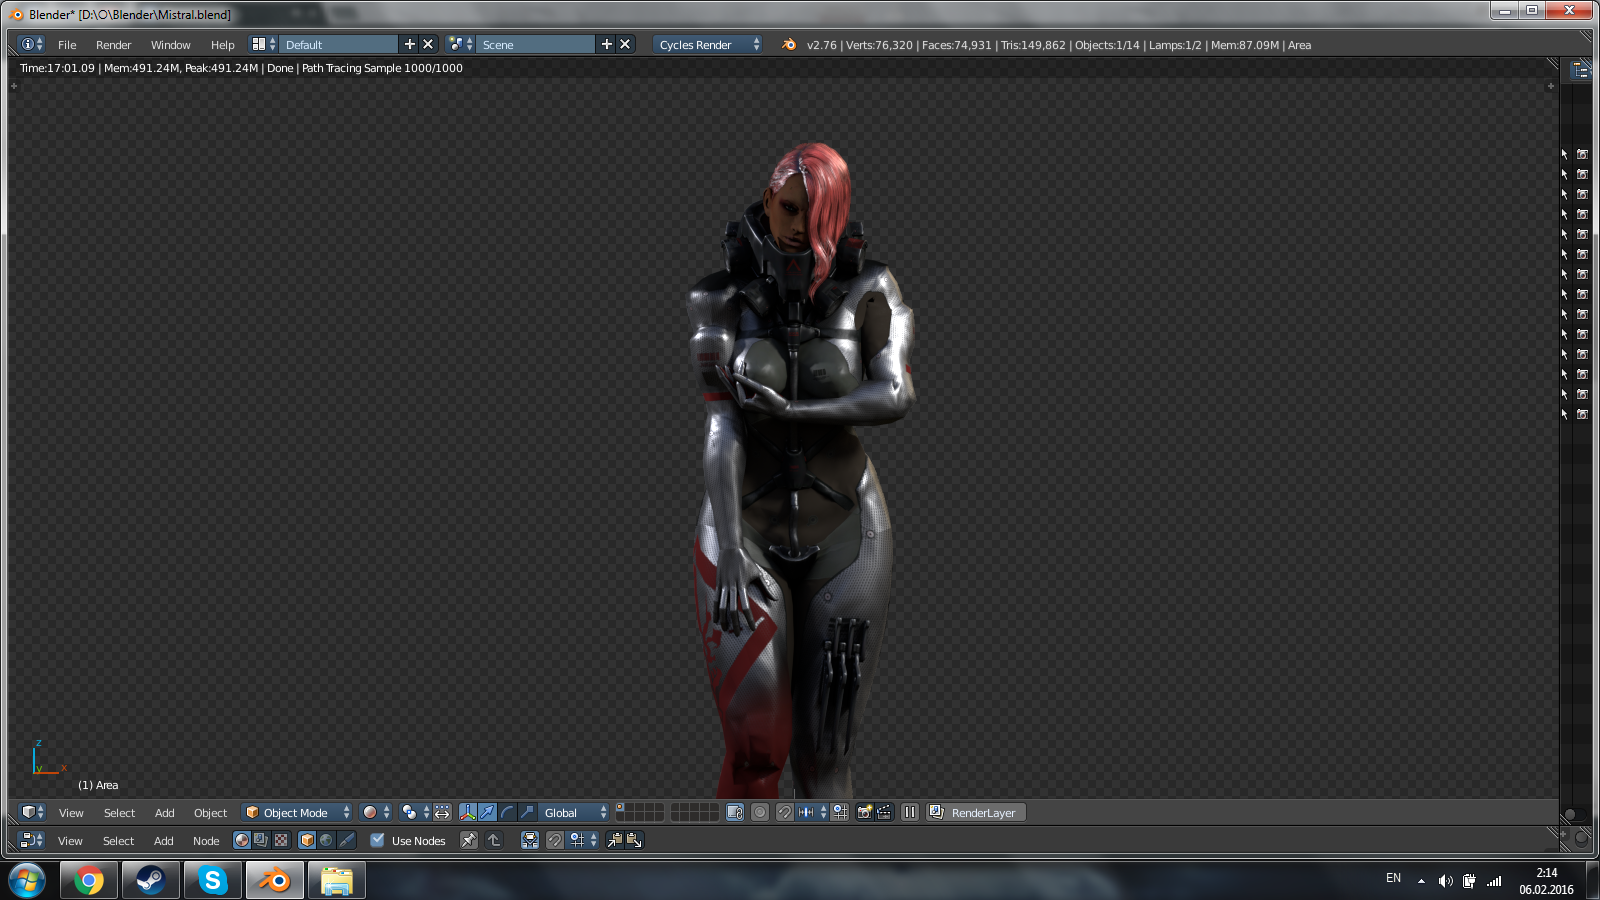Toggle the 3D viewport snap magnet
1600x900 pixels.
pyautogui.click(x=785, y=812)
